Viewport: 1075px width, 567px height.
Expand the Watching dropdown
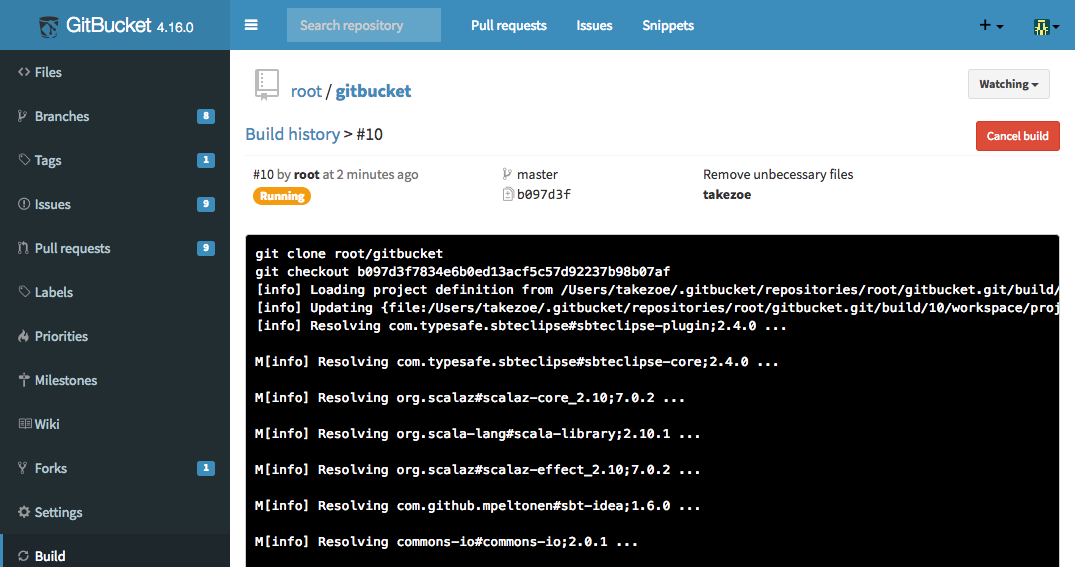[x=1008, y=84]
